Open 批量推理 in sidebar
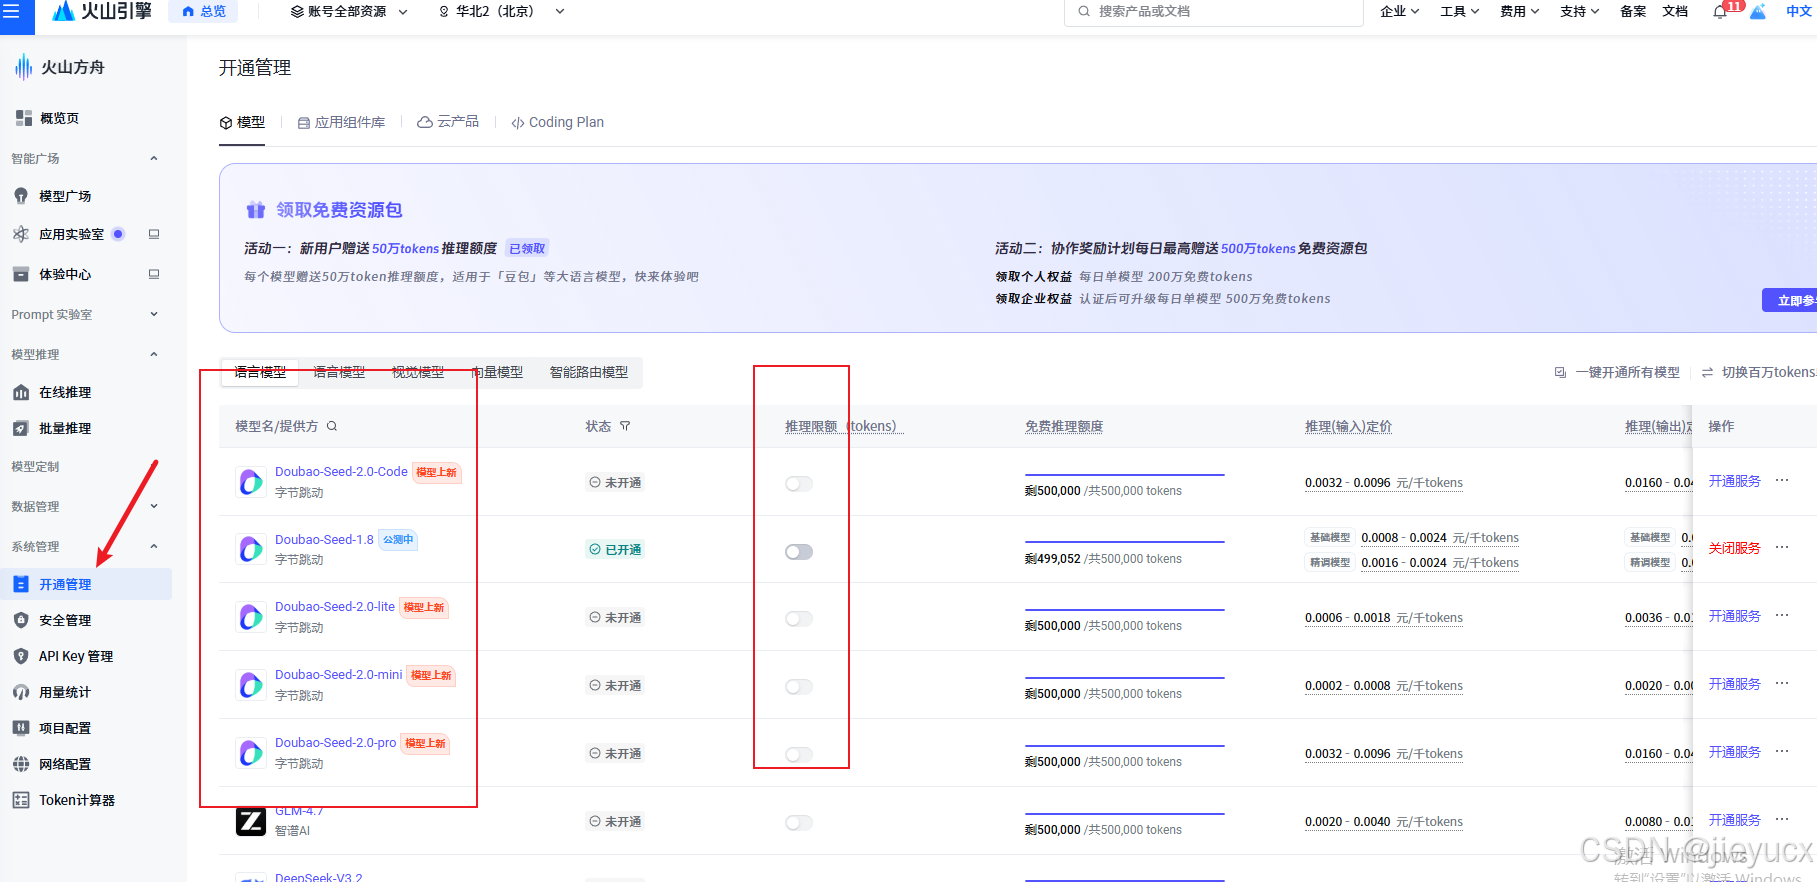The width and height of the screenshot is (1817, 882). coord(65,428)
